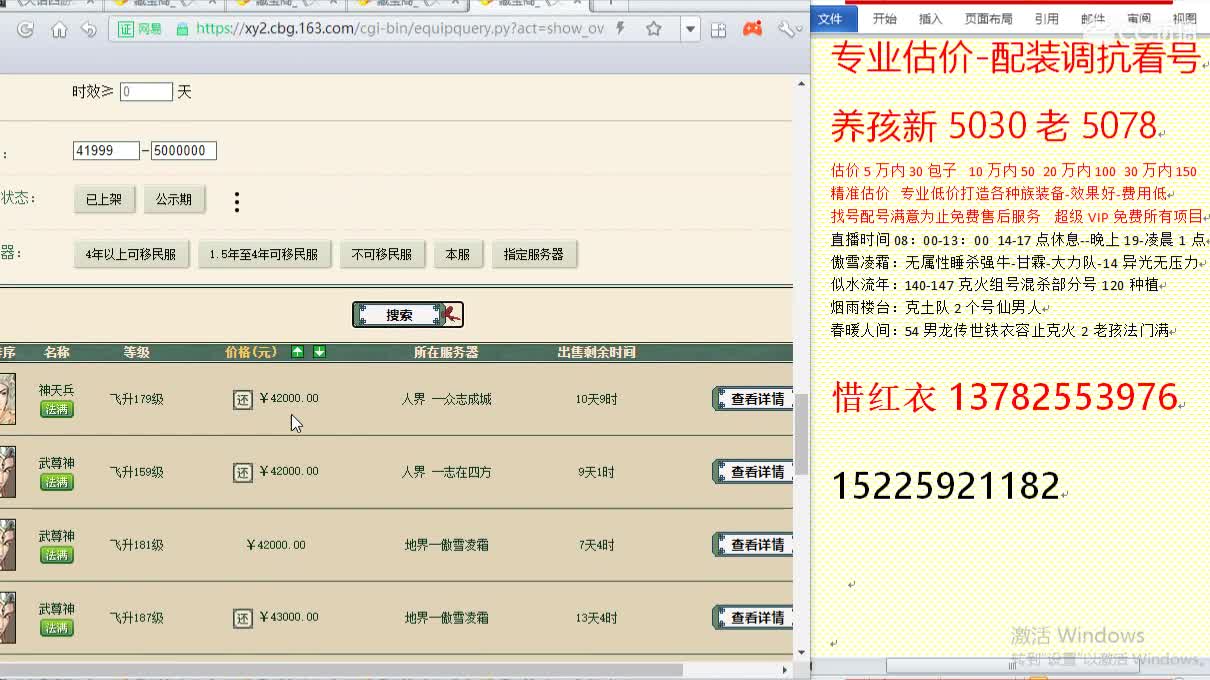
Task: Reload the page with the browser refresh icon
Action: point(26,29)
